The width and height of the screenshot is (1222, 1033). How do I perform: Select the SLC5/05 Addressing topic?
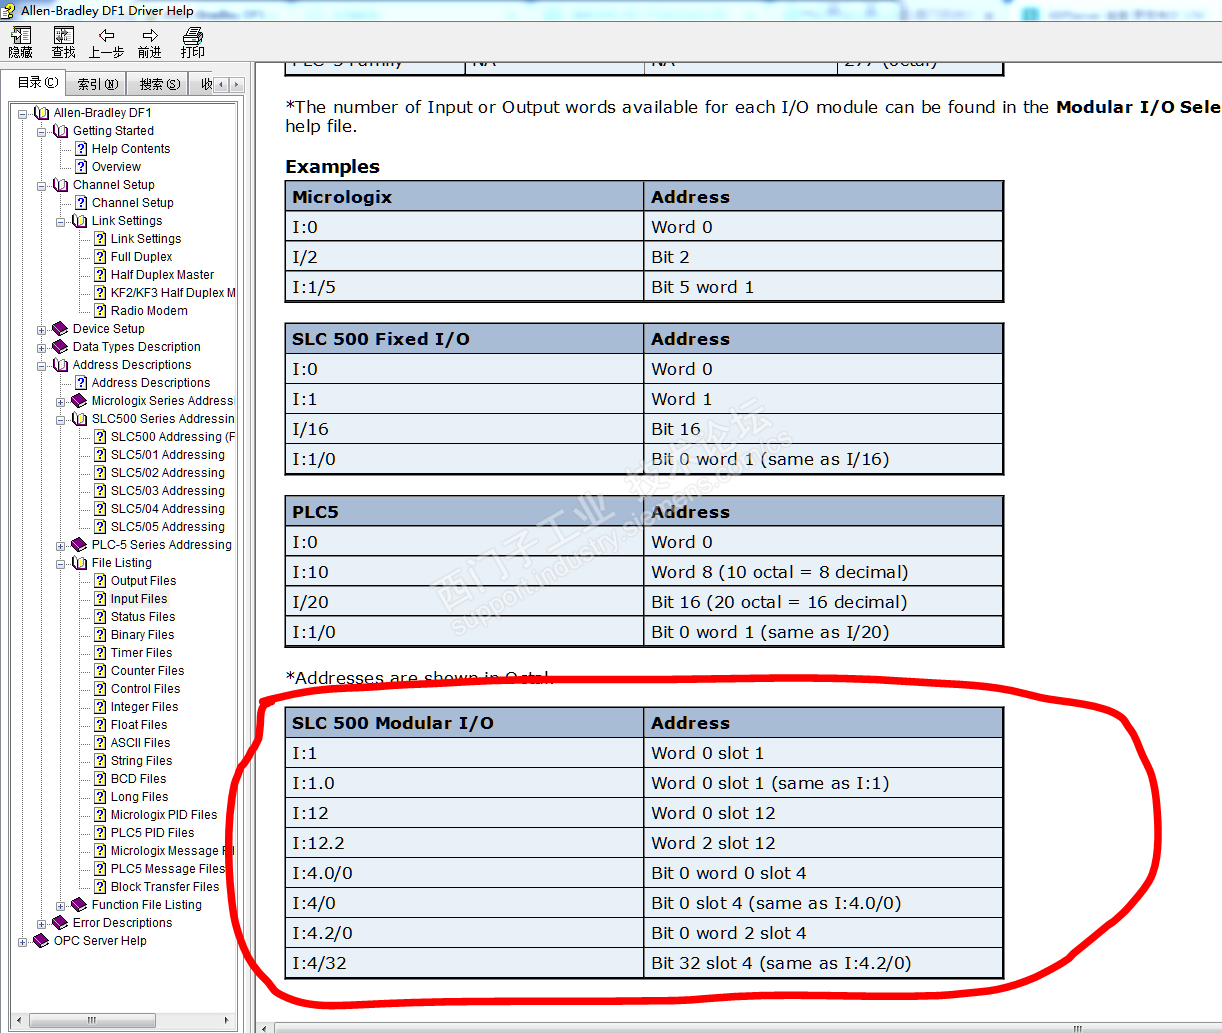(x=167, y=527)
